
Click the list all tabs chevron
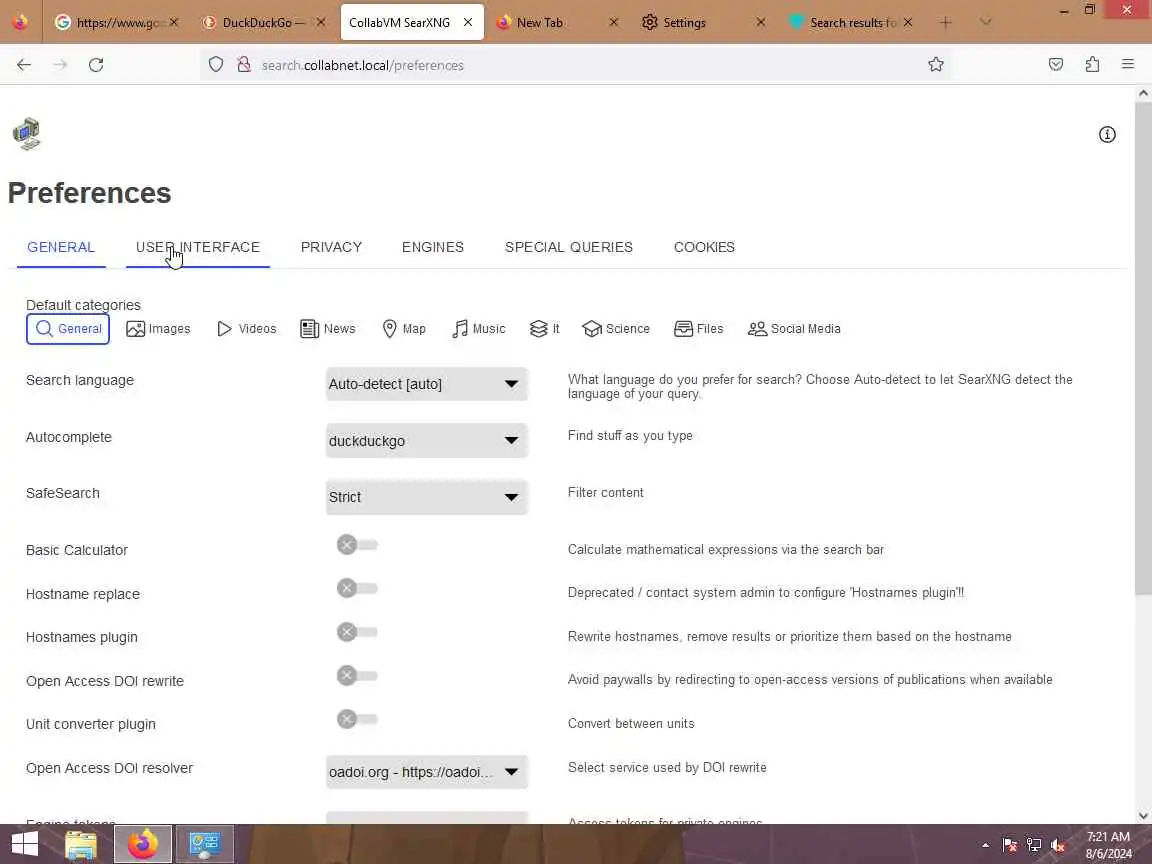click(x=985, y=23)
